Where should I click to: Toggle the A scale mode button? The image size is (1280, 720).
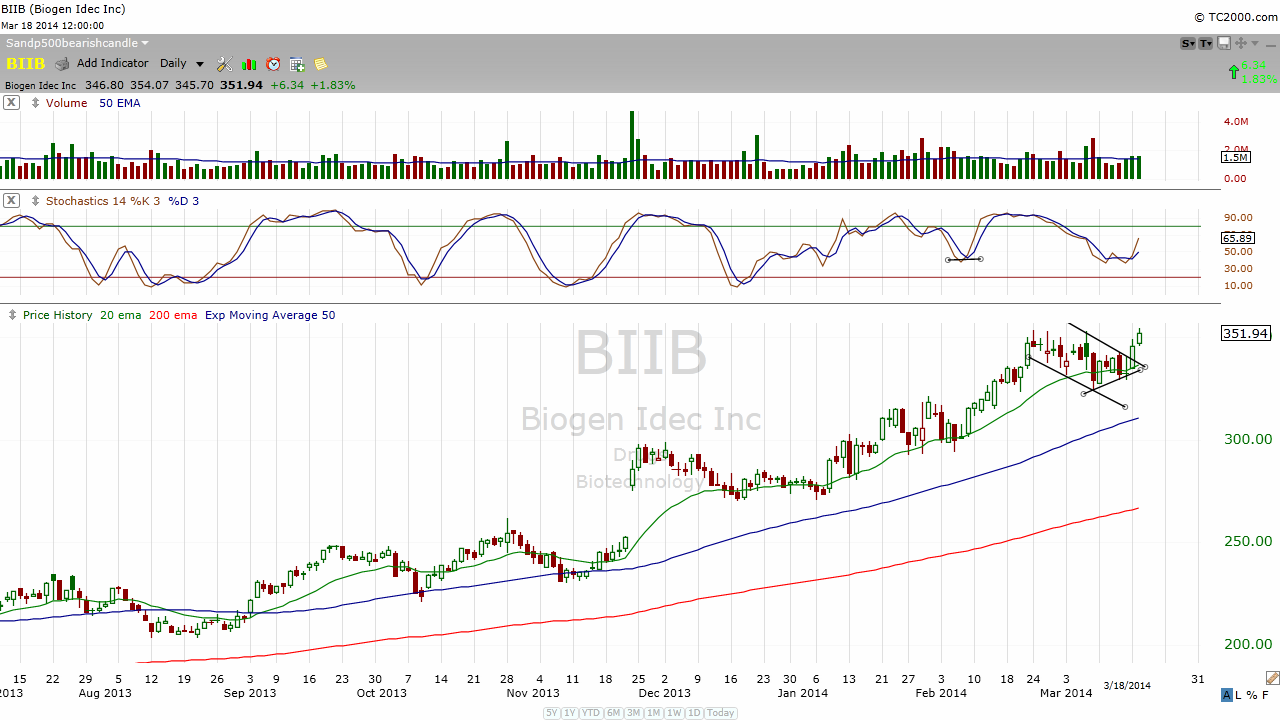1227,695
